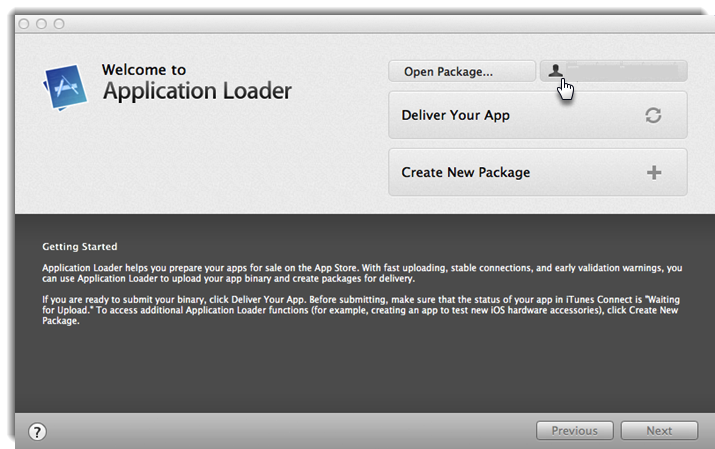This screenshot has height=449, width=715.
Task: Advance with the Next button
Action: tap(659, 430)
